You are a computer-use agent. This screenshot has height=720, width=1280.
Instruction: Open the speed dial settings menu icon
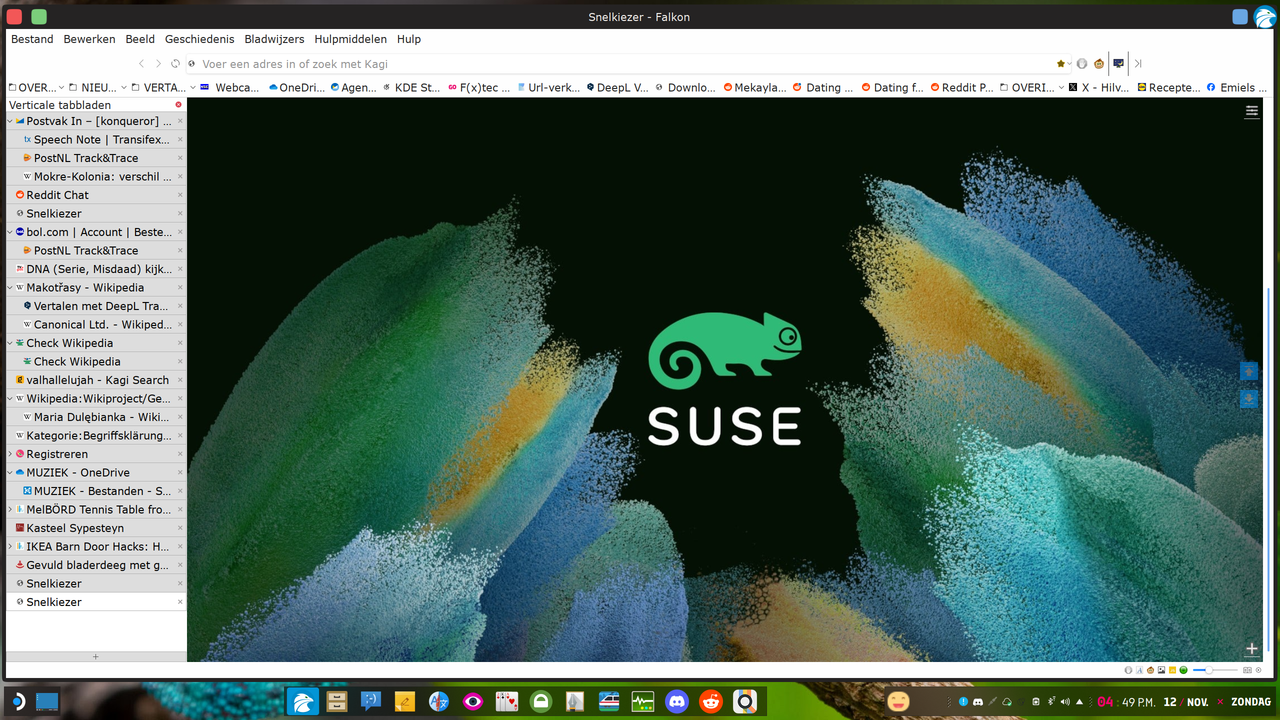click(x=1251, y=112)
